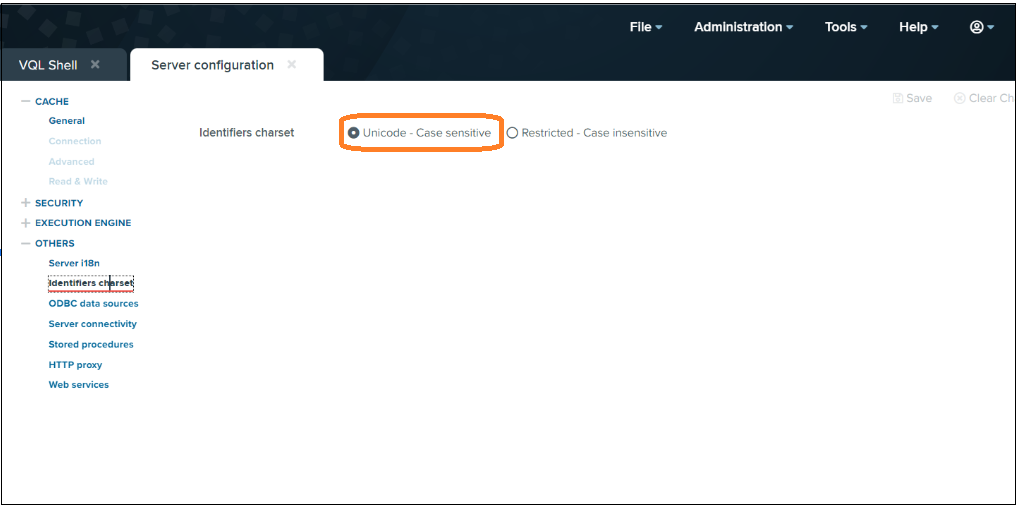Open General cache settings
This screenshot has height=505, width=1016.
(67, 121)
